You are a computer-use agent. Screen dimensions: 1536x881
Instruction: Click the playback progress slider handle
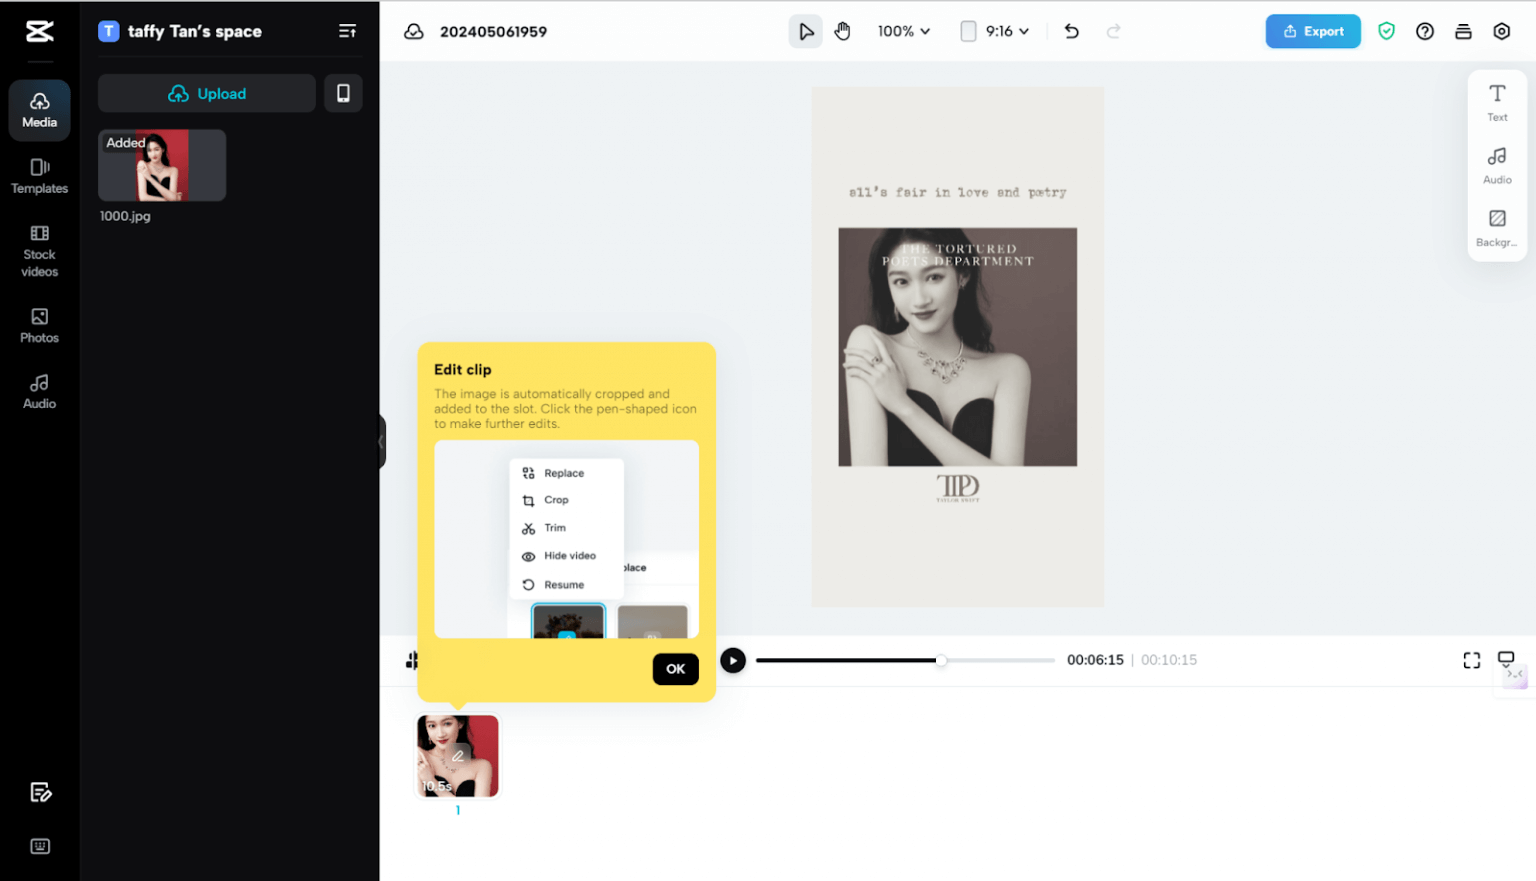click(941, 661)
